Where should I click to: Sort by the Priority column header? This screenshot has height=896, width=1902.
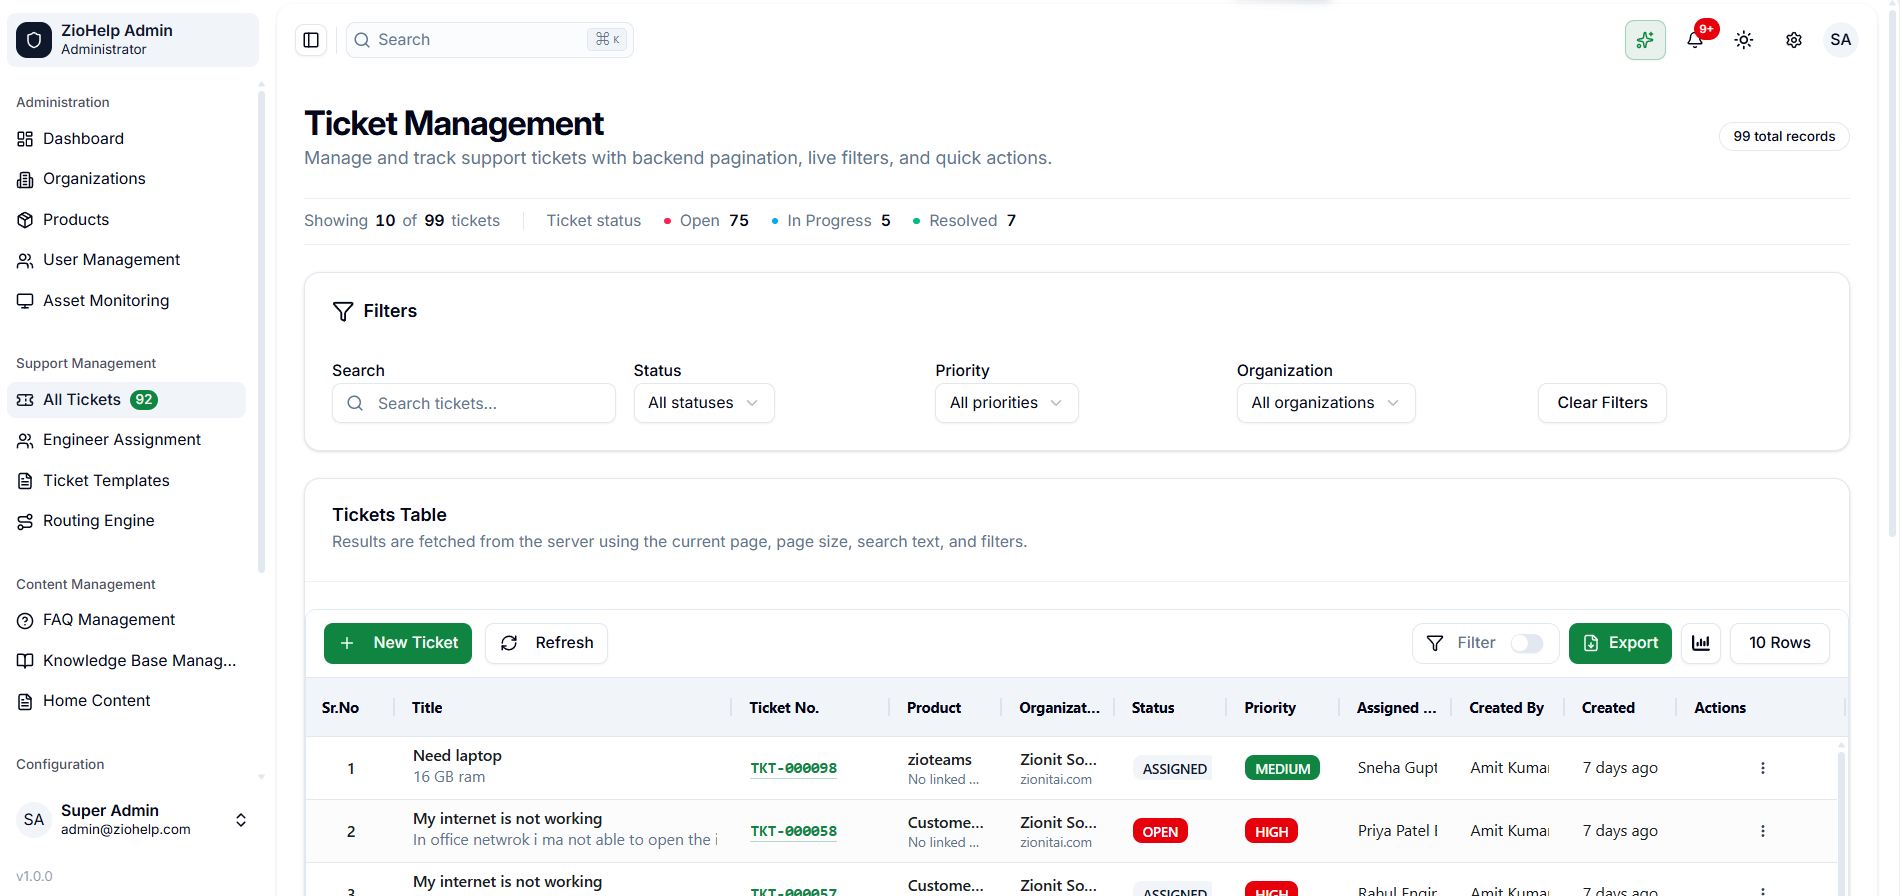(1270, 708)
